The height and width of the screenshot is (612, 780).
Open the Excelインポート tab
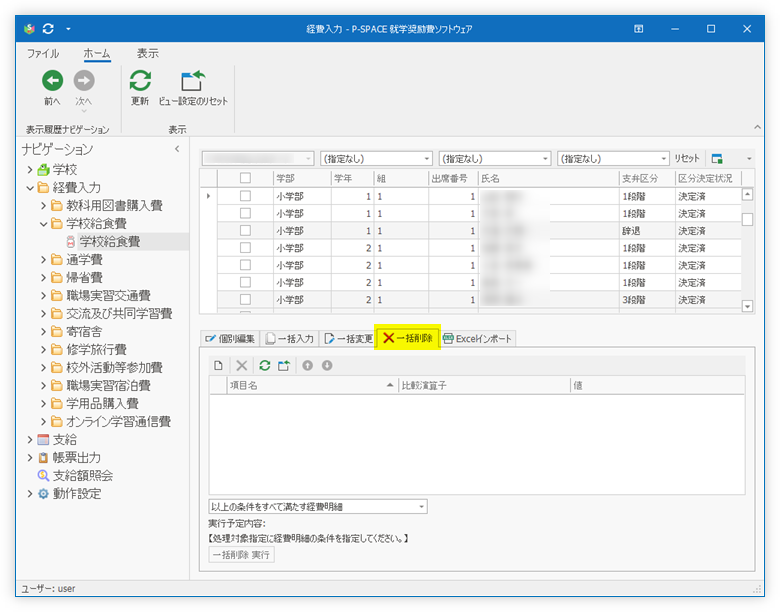pos(478,338)
